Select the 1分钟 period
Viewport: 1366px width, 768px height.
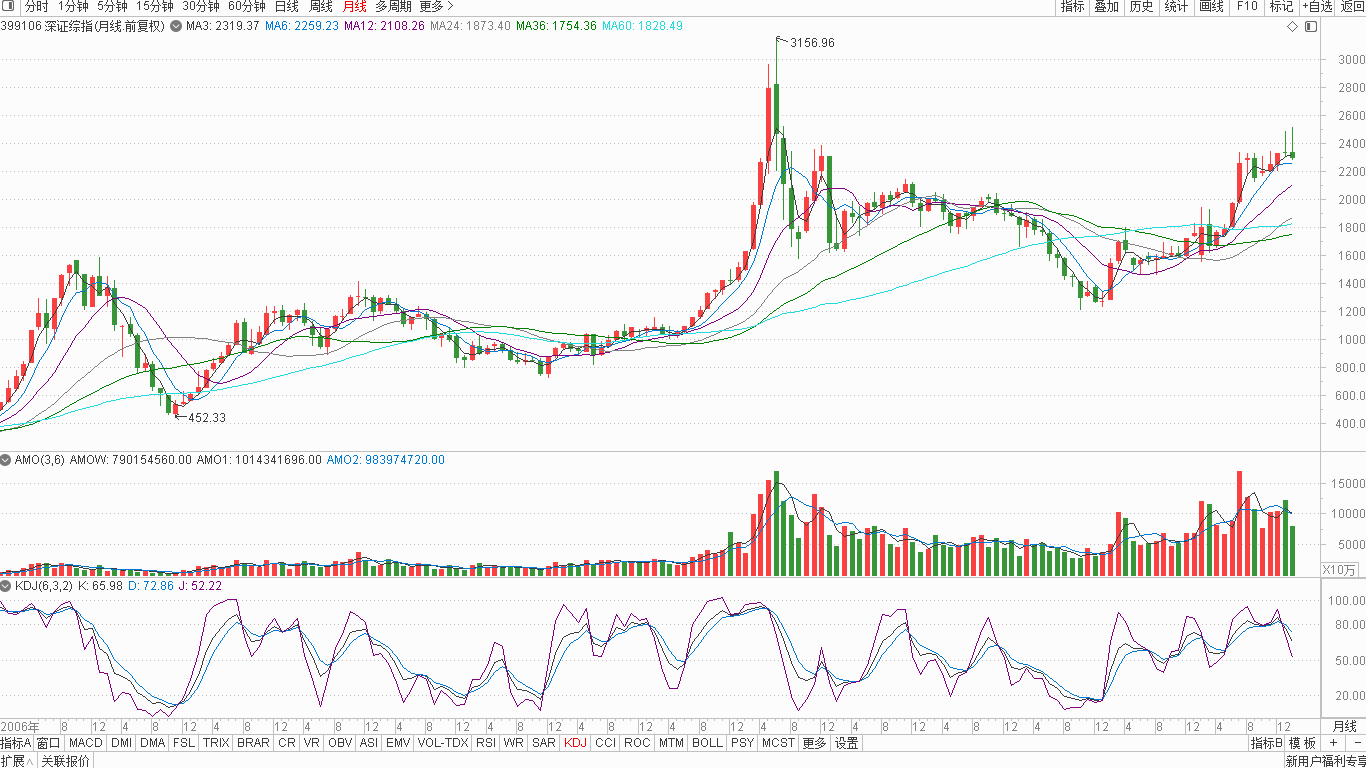pos(73,6)
